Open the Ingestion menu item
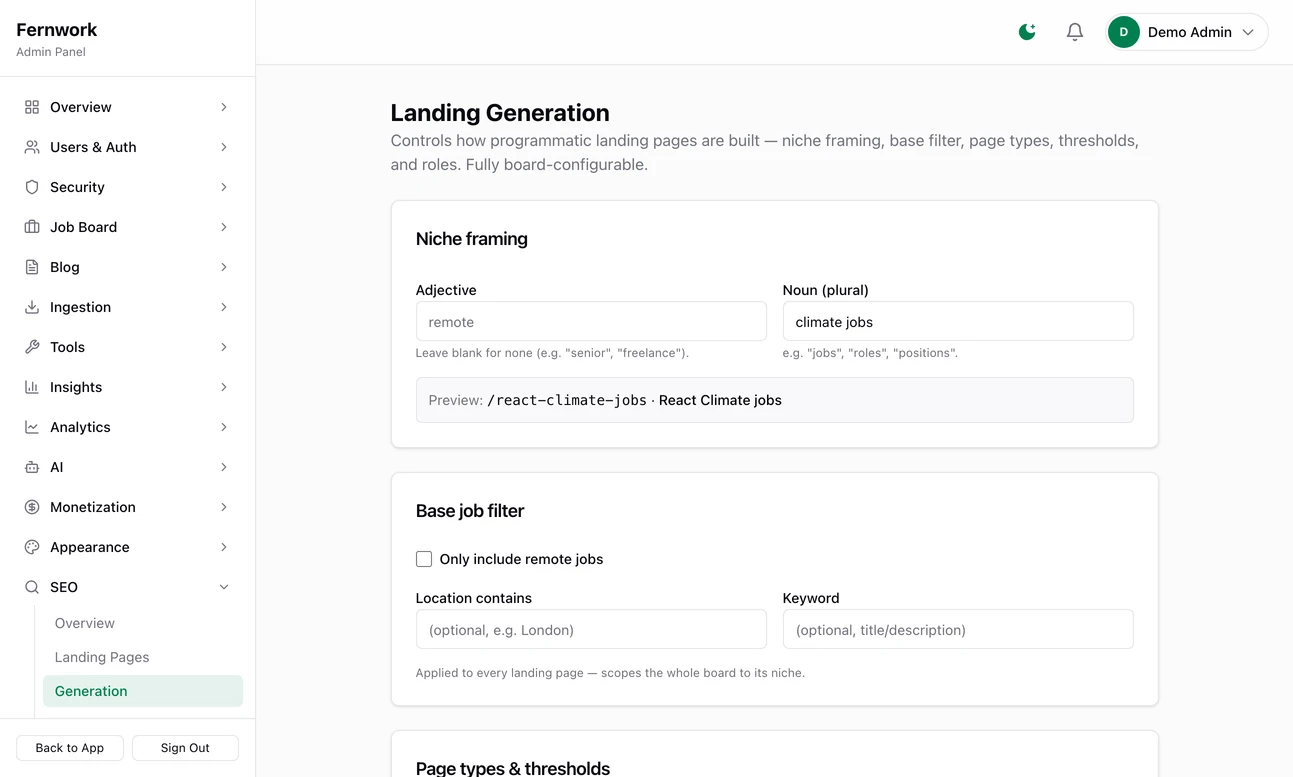Viewport: 1293px width, 777px height. pos(127,307)
